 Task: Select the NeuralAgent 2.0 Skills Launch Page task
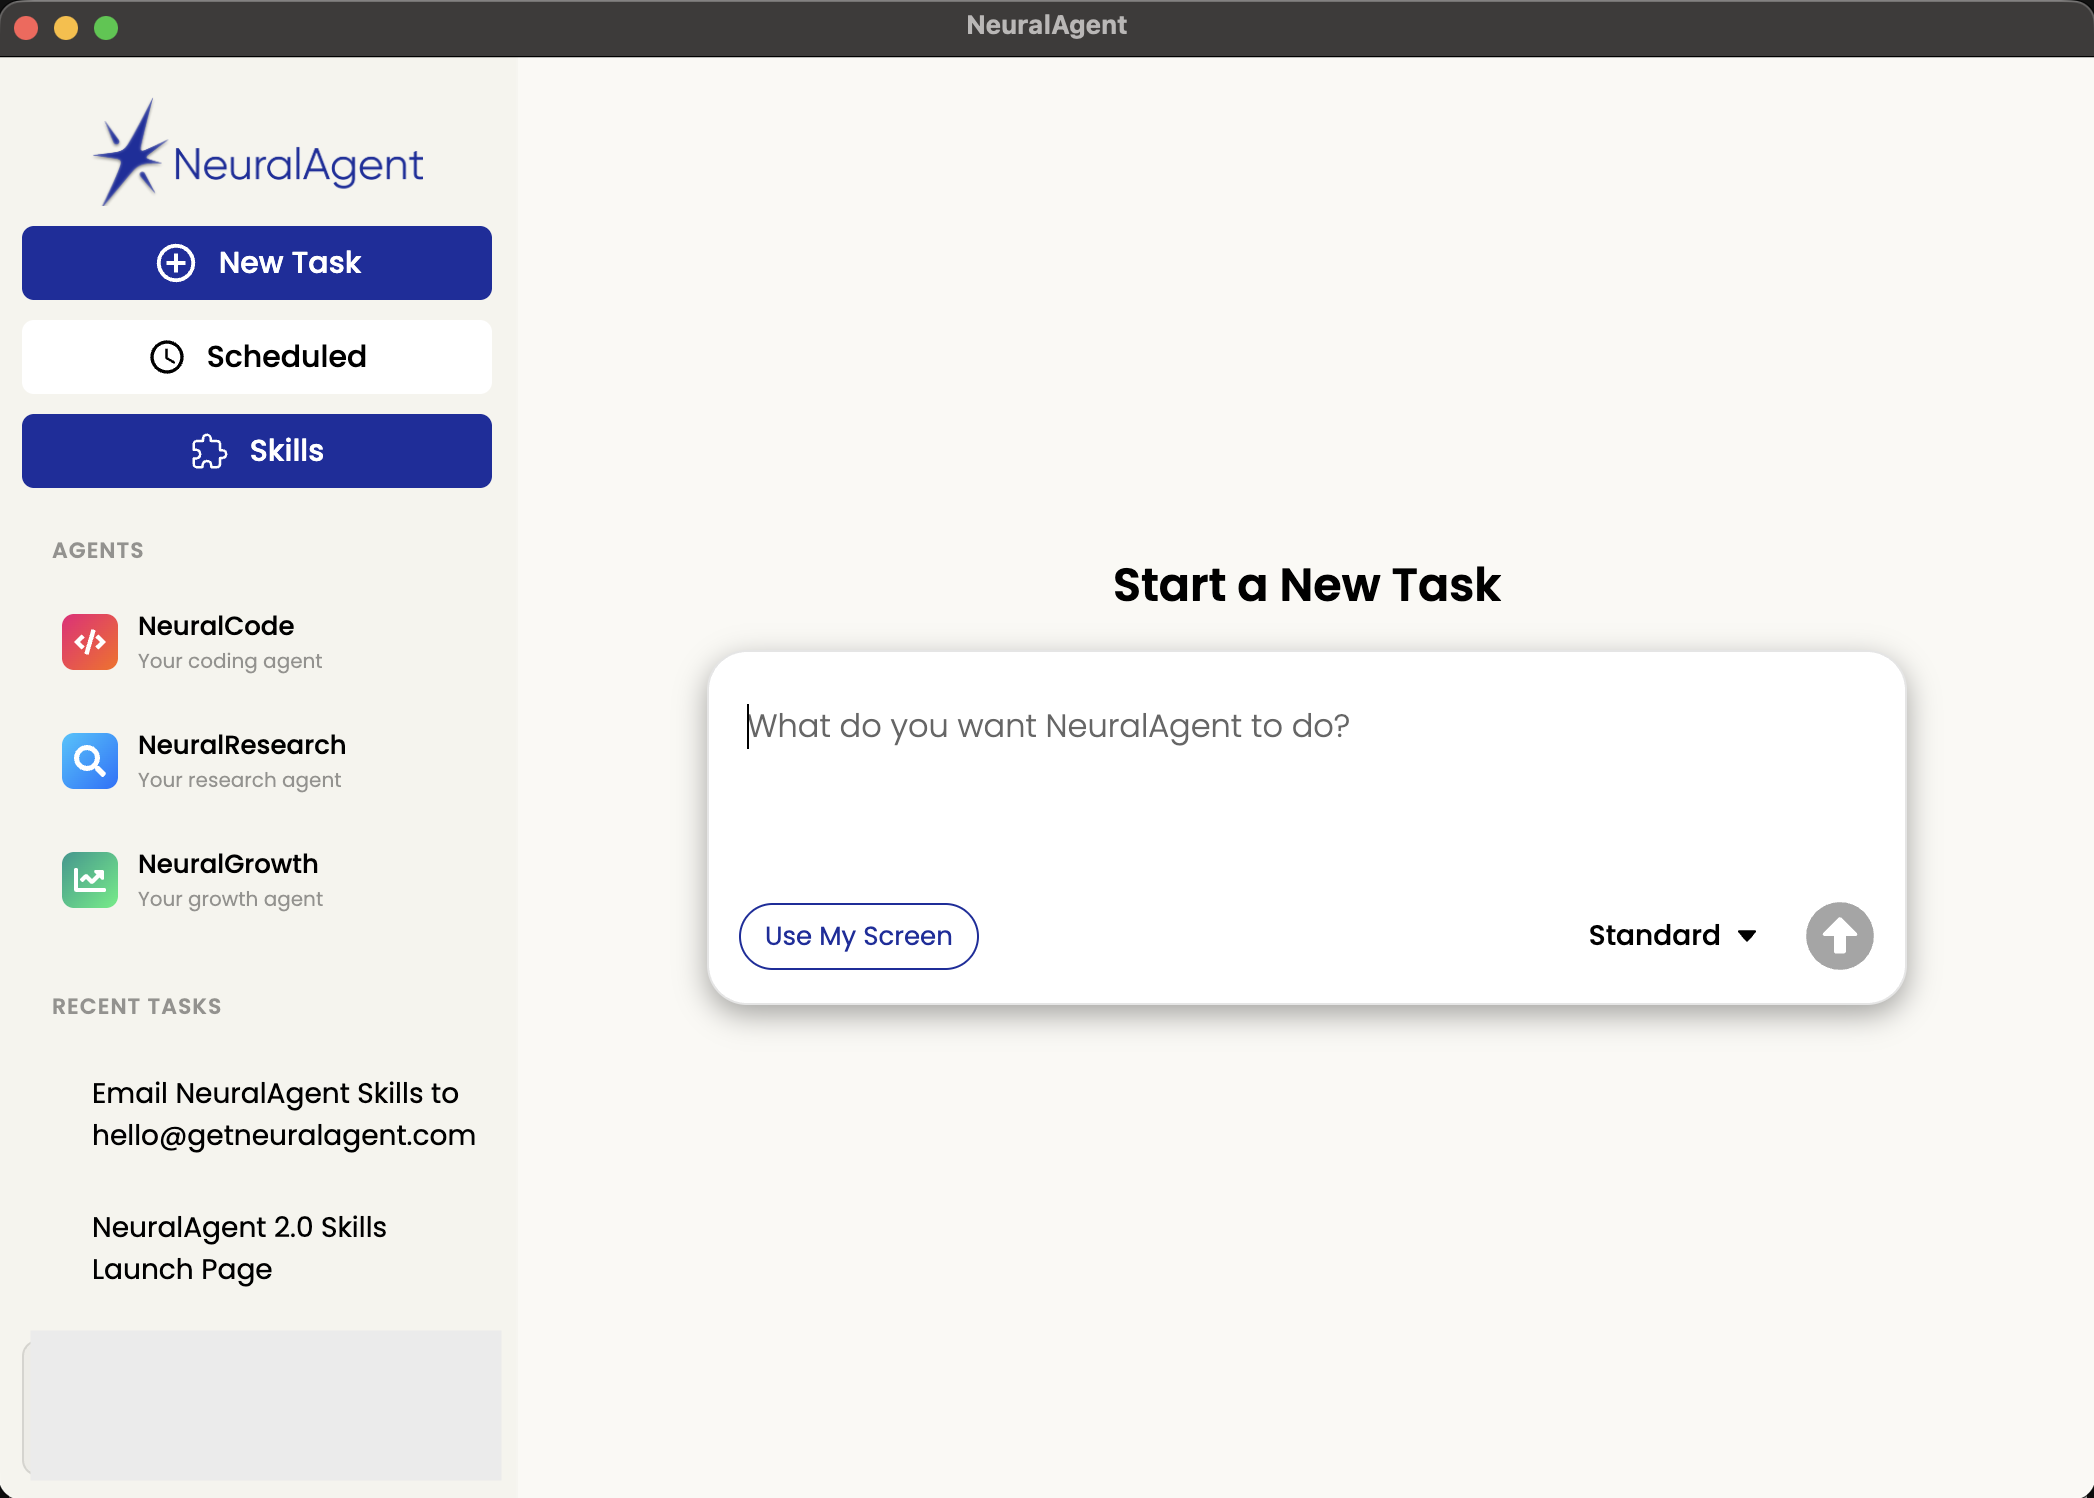click(238, 1247)
